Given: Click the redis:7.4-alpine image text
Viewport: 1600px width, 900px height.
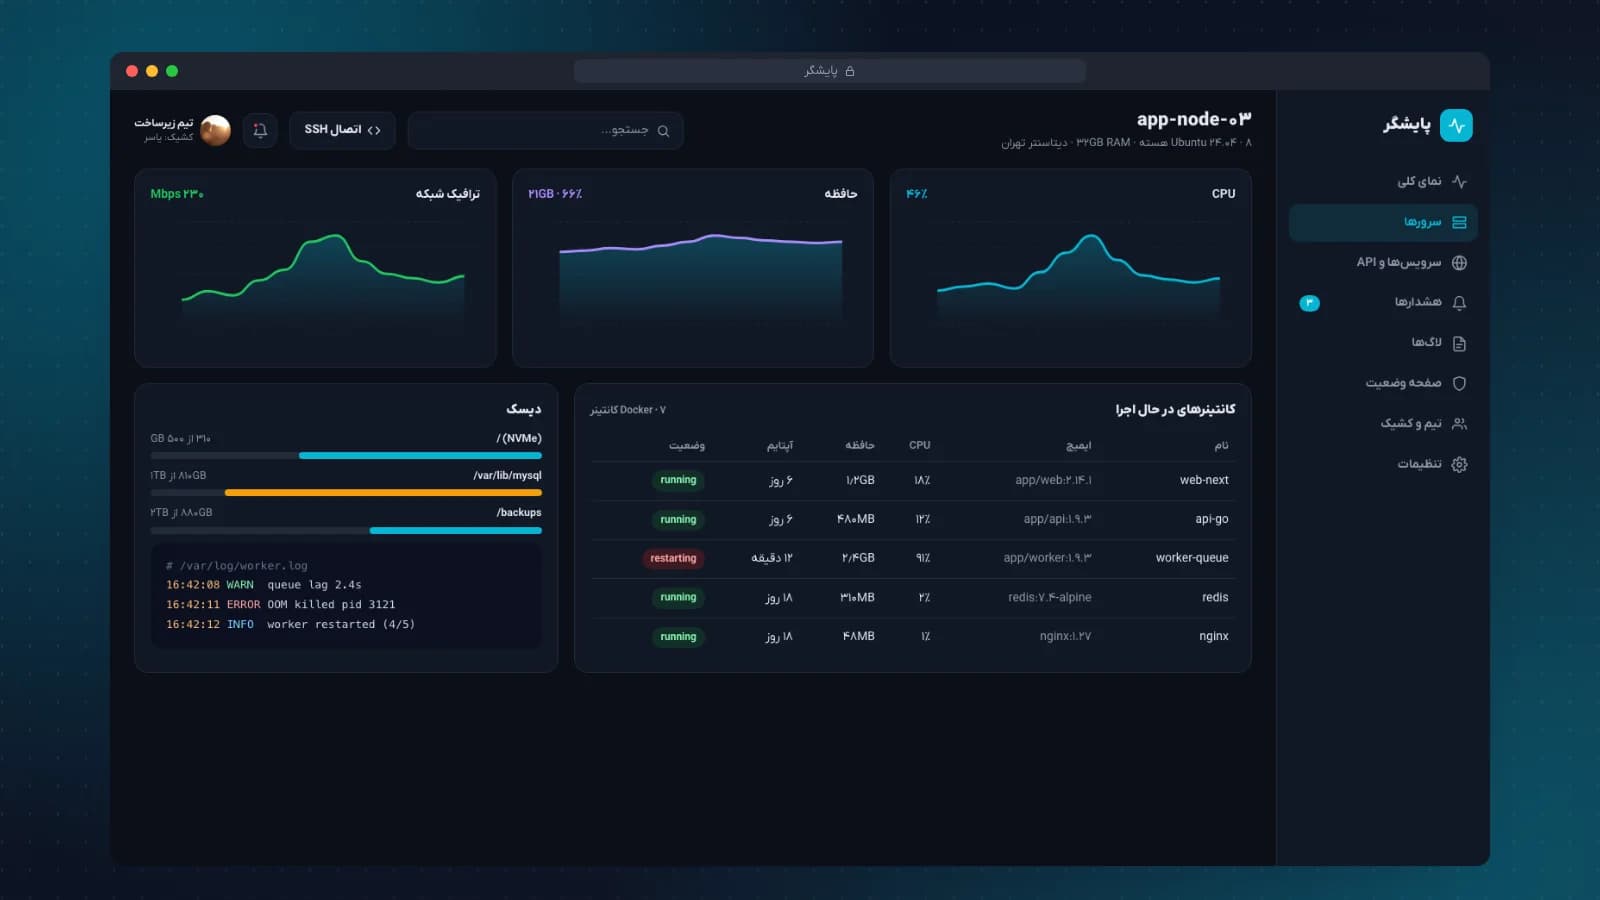Looking at the screenshot, I should tap(1050, 597).
